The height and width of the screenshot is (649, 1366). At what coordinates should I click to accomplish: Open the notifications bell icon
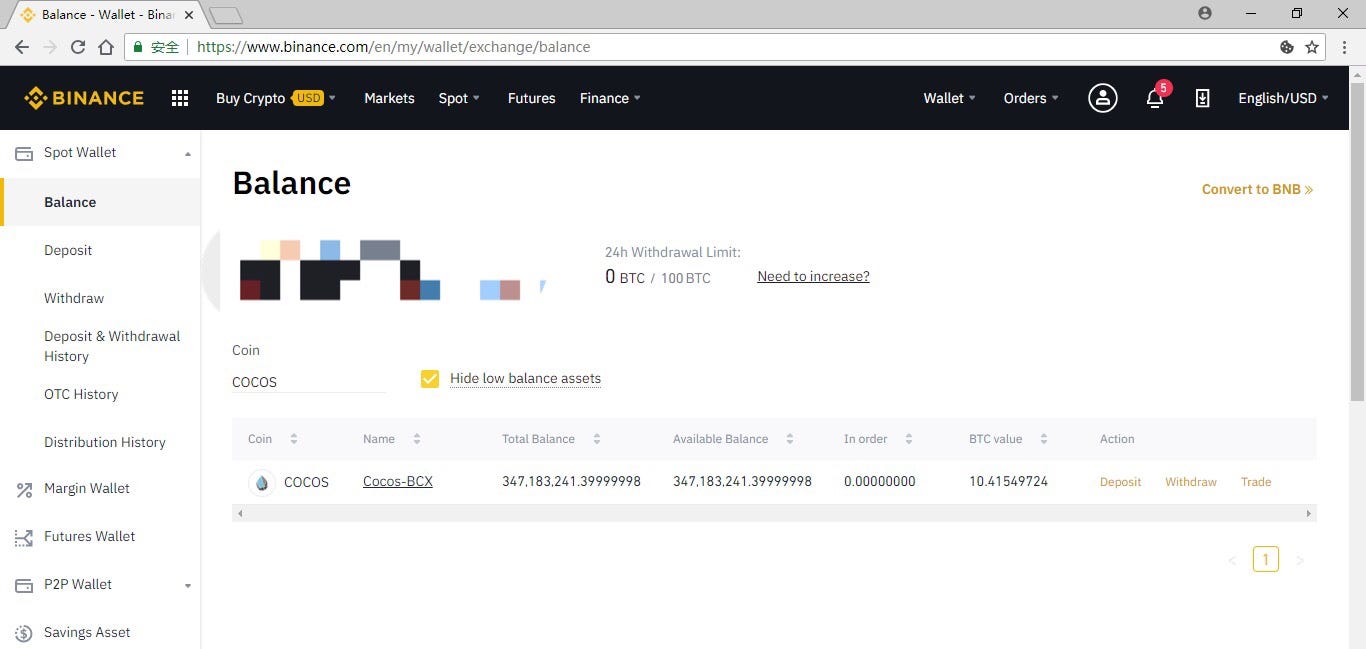(1155, 97)
